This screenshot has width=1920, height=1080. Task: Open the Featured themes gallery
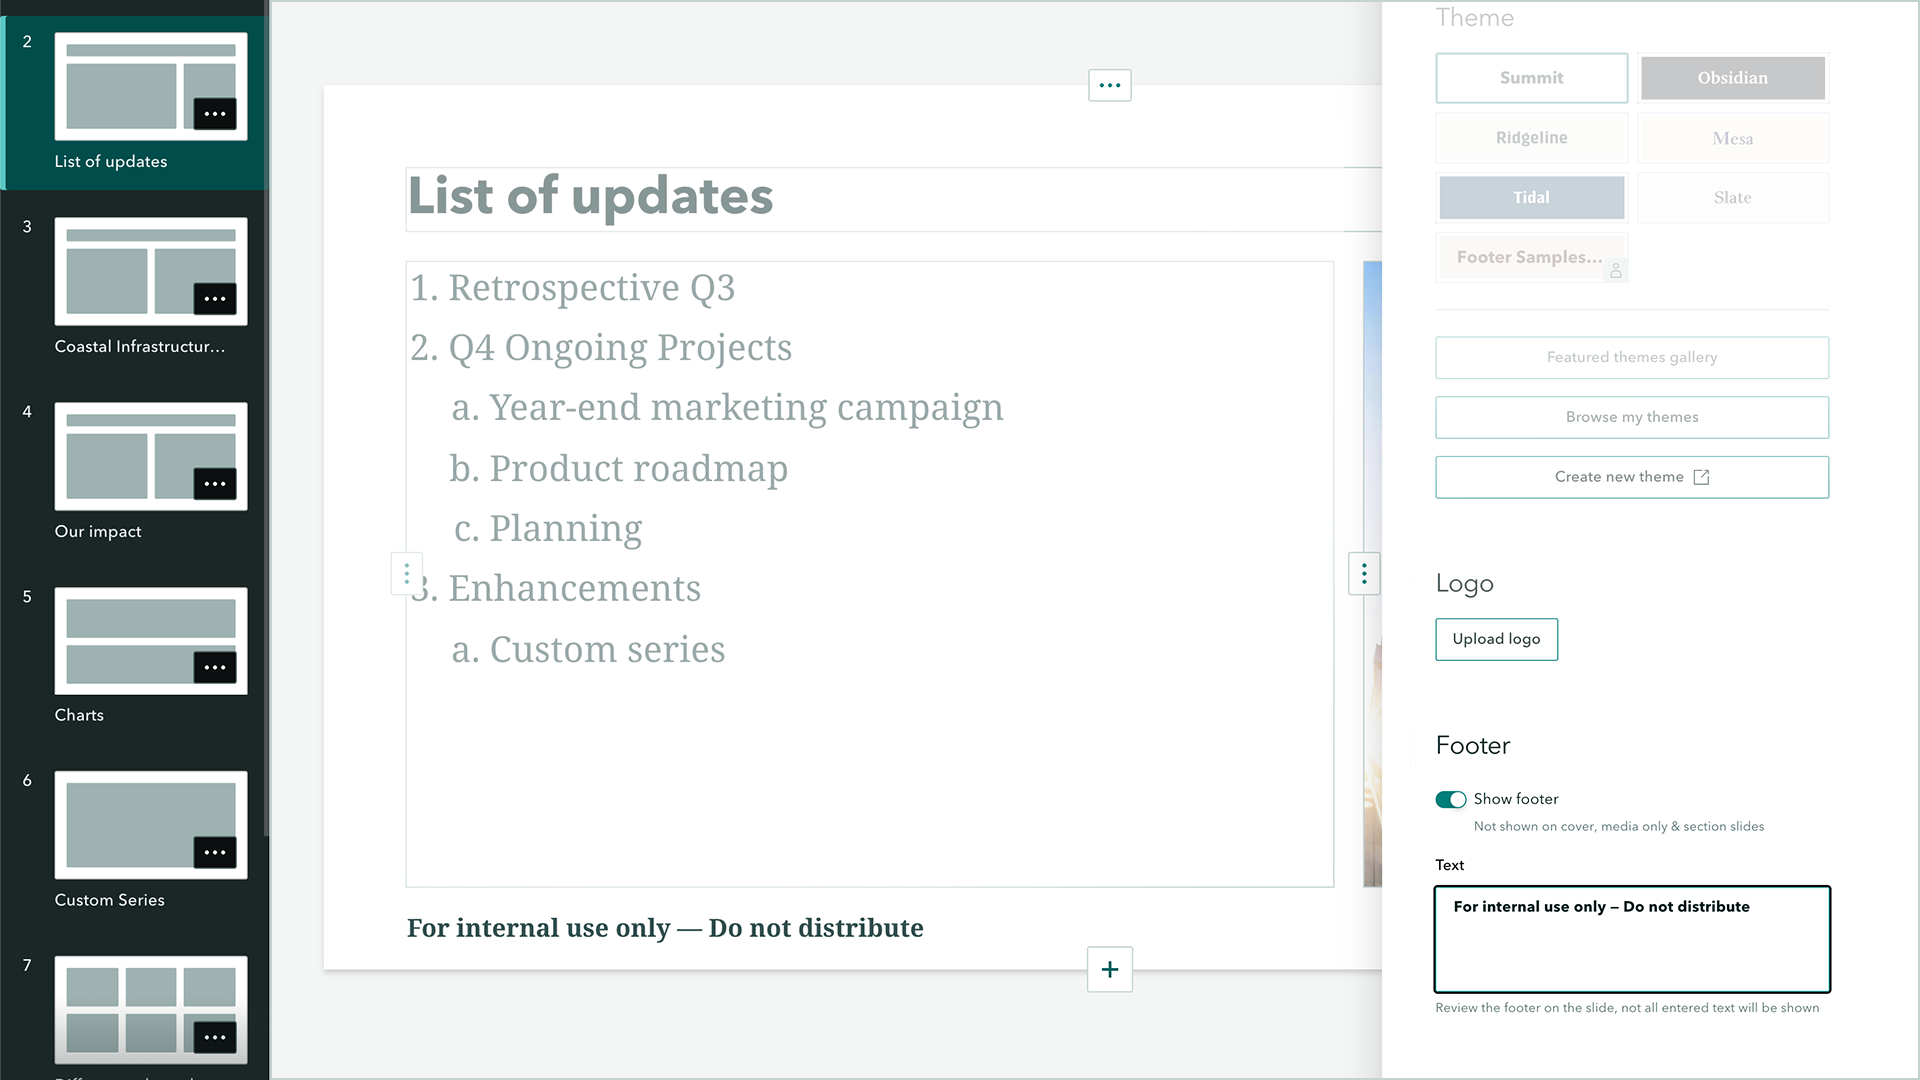(x=1631, y=357)
